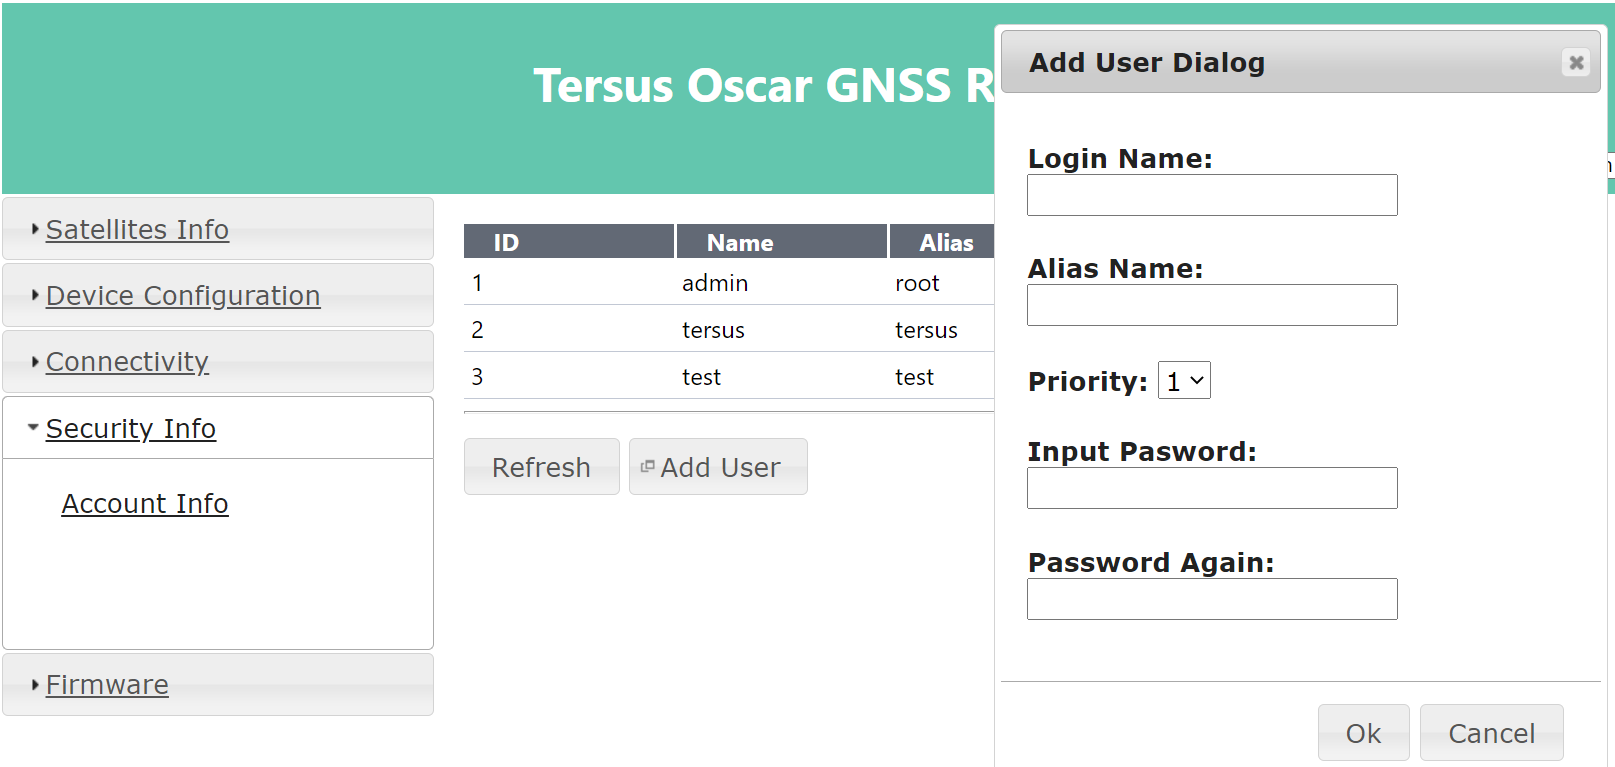
Task: Close the Add User Dialog
Action: point(1576,62)
